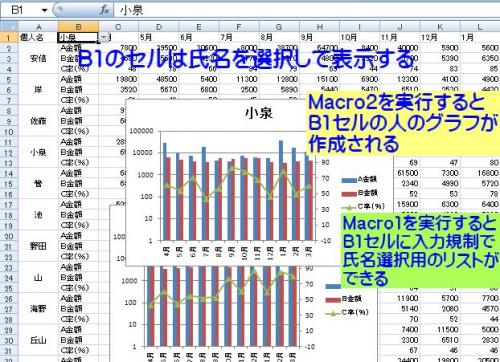Select the cell with value 16800
Viewport: 500px width, 362px height.
tap(480, 173)
